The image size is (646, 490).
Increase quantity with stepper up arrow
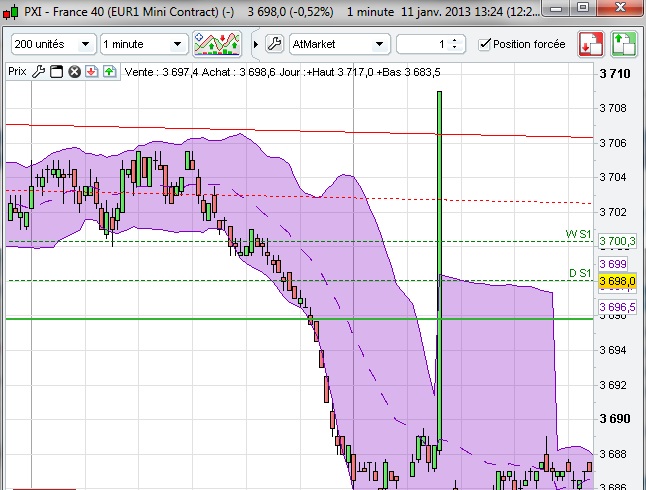pos(455,40)
